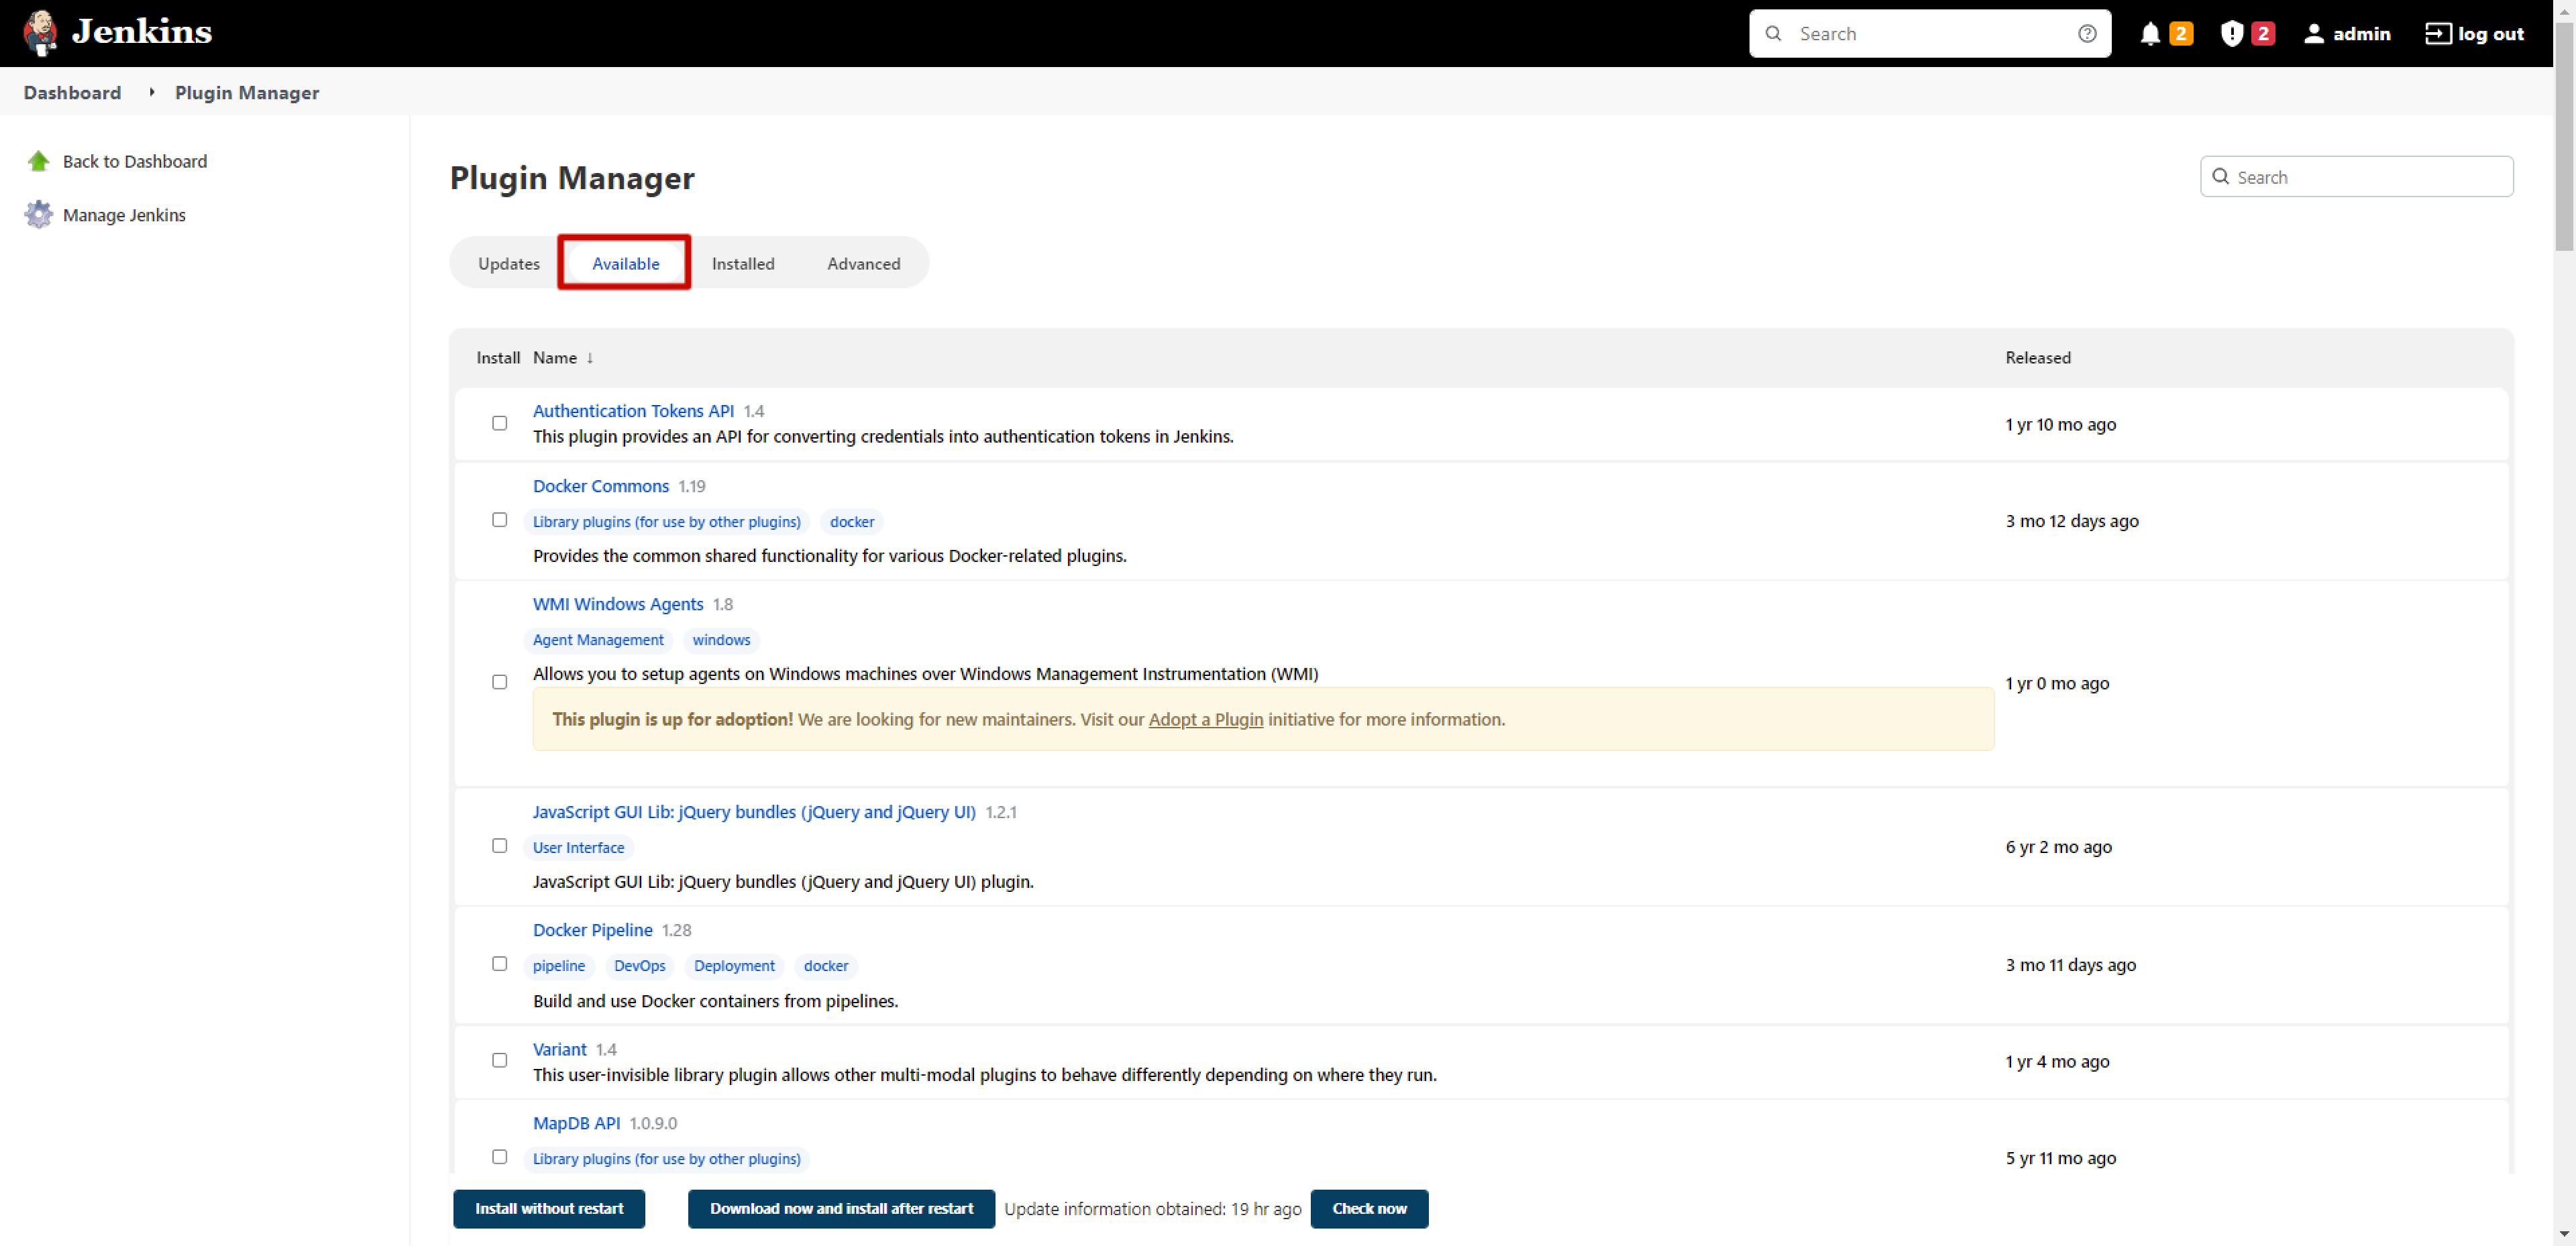Click the docker tag under Docker Commons
The width and height of the screenshot is (2576, 1246).
coord(852,521)
